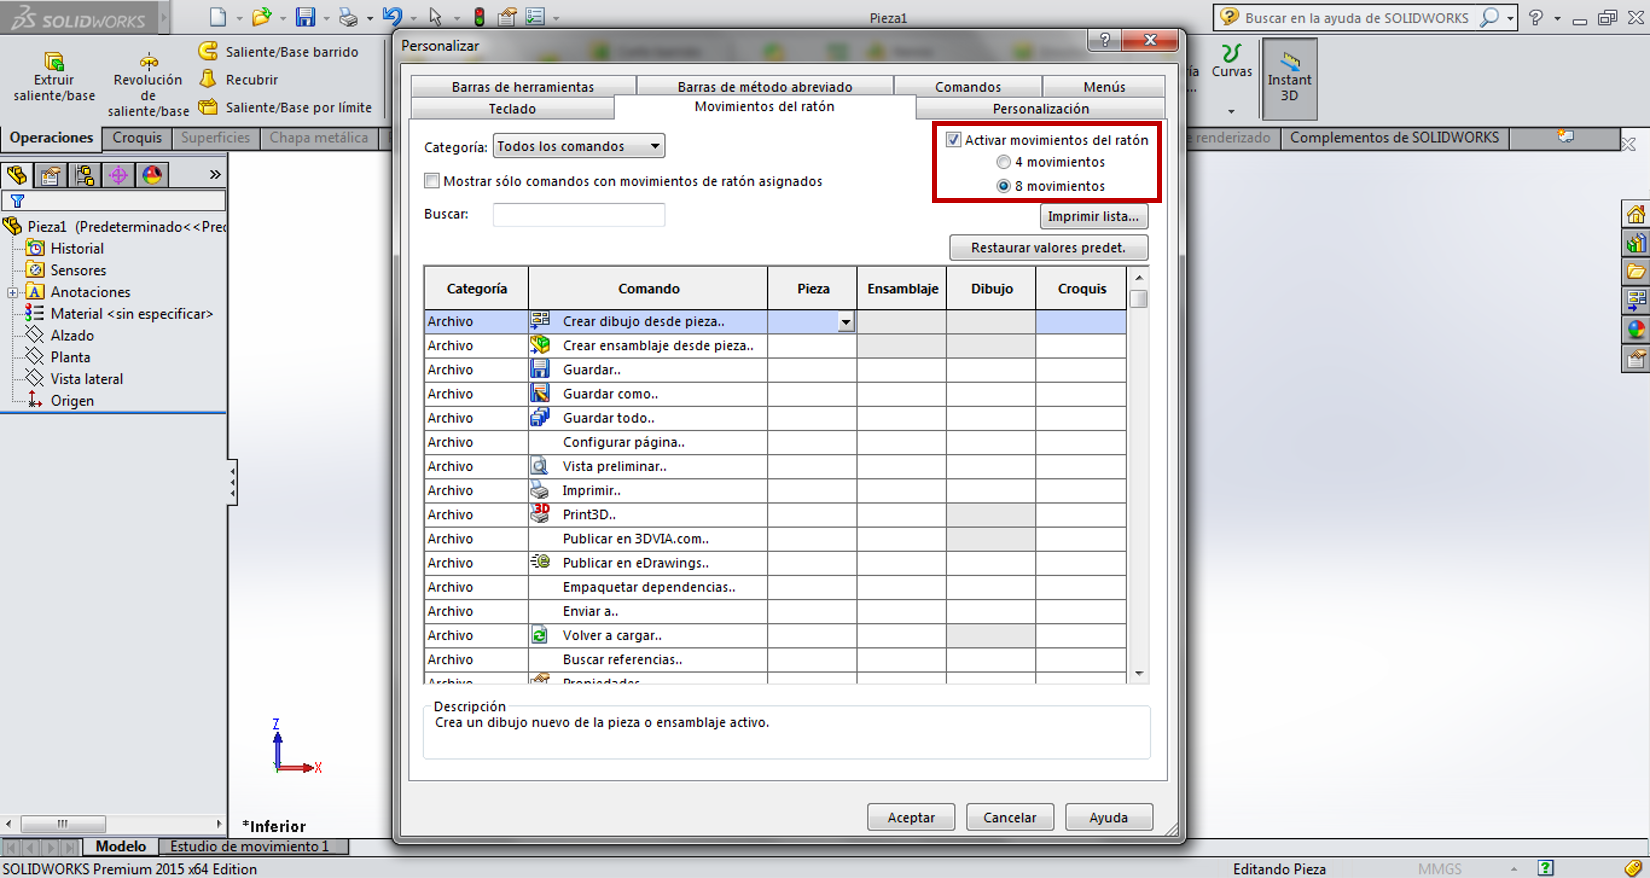Expand the manager tabs chevron
This screenshot has height=878, width=1650.
(x=215, y=175)
